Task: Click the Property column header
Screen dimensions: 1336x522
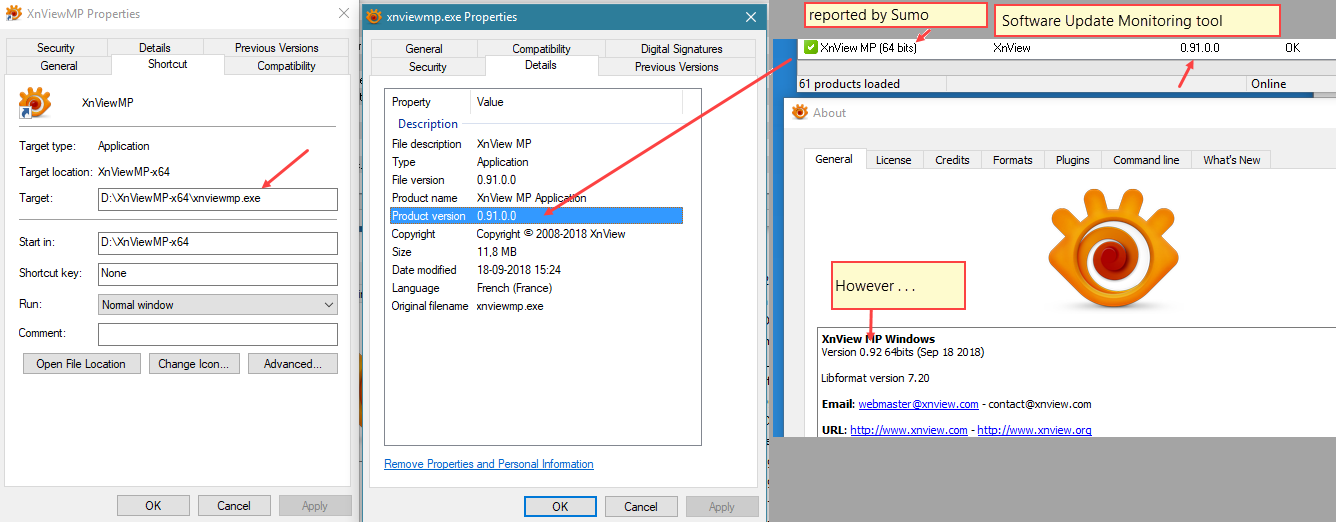Action: click(428, 102)
